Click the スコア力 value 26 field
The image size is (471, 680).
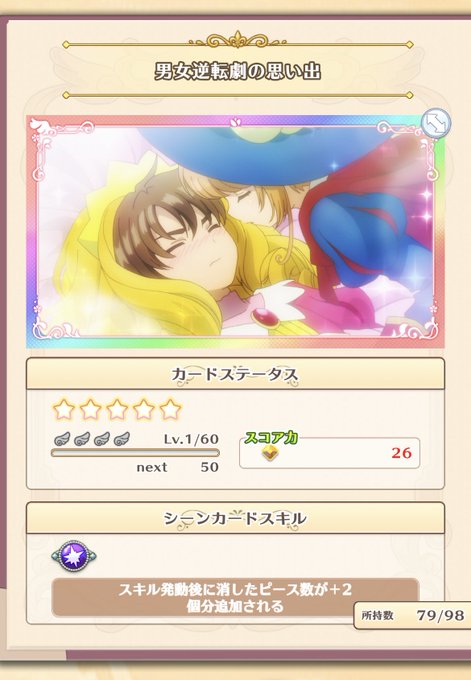point(330,453)
